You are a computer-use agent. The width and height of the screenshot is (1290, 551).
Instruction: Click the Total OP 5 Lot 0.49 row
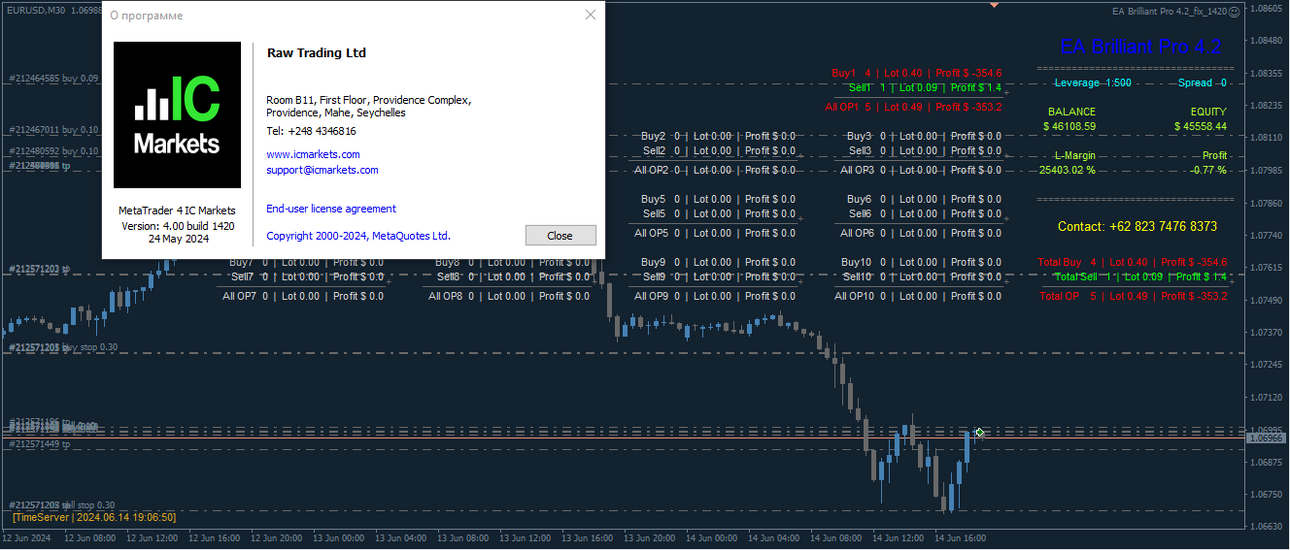1133,296
